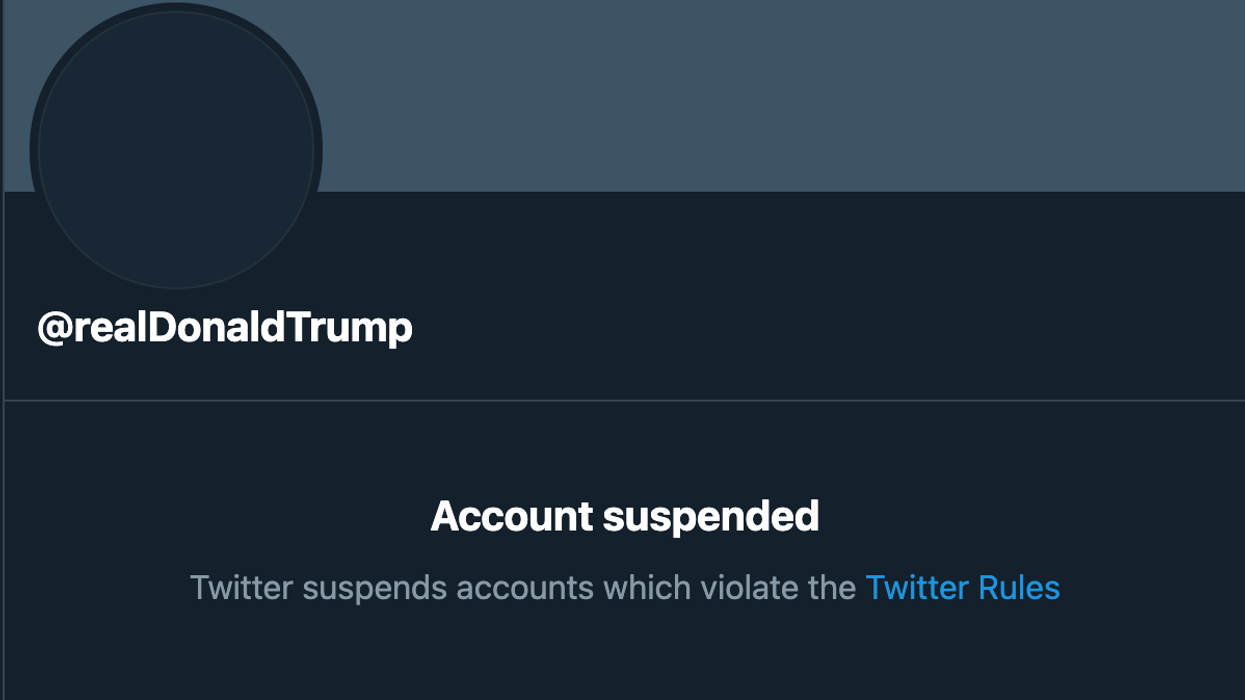Image resolution: width=1245 pixels, height=700 pixels.
Task: Click "Twitter" at the start of the notice
Action: click(x=242, y=587)
